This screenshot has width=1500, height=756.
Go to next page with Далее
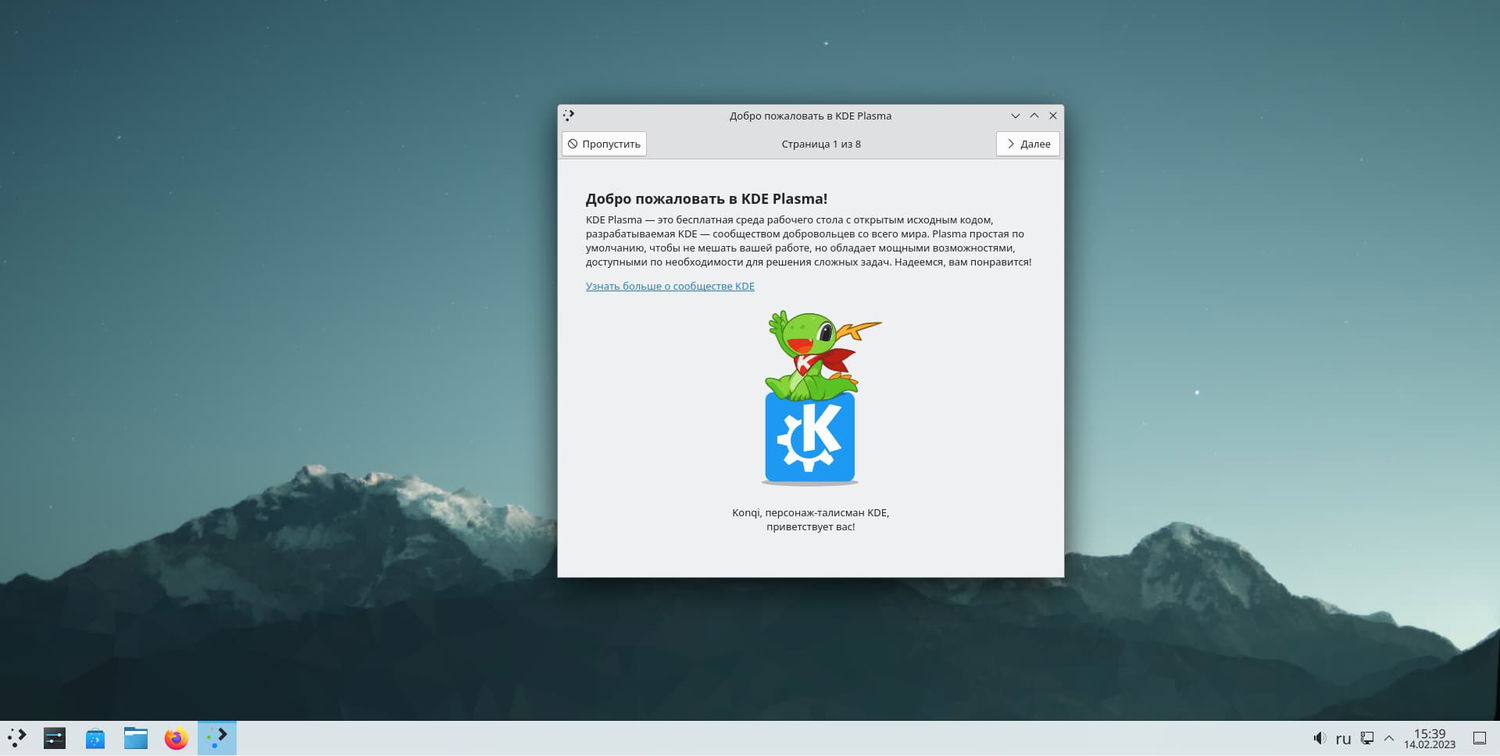pyautogui.click(x=1028, y=144)
